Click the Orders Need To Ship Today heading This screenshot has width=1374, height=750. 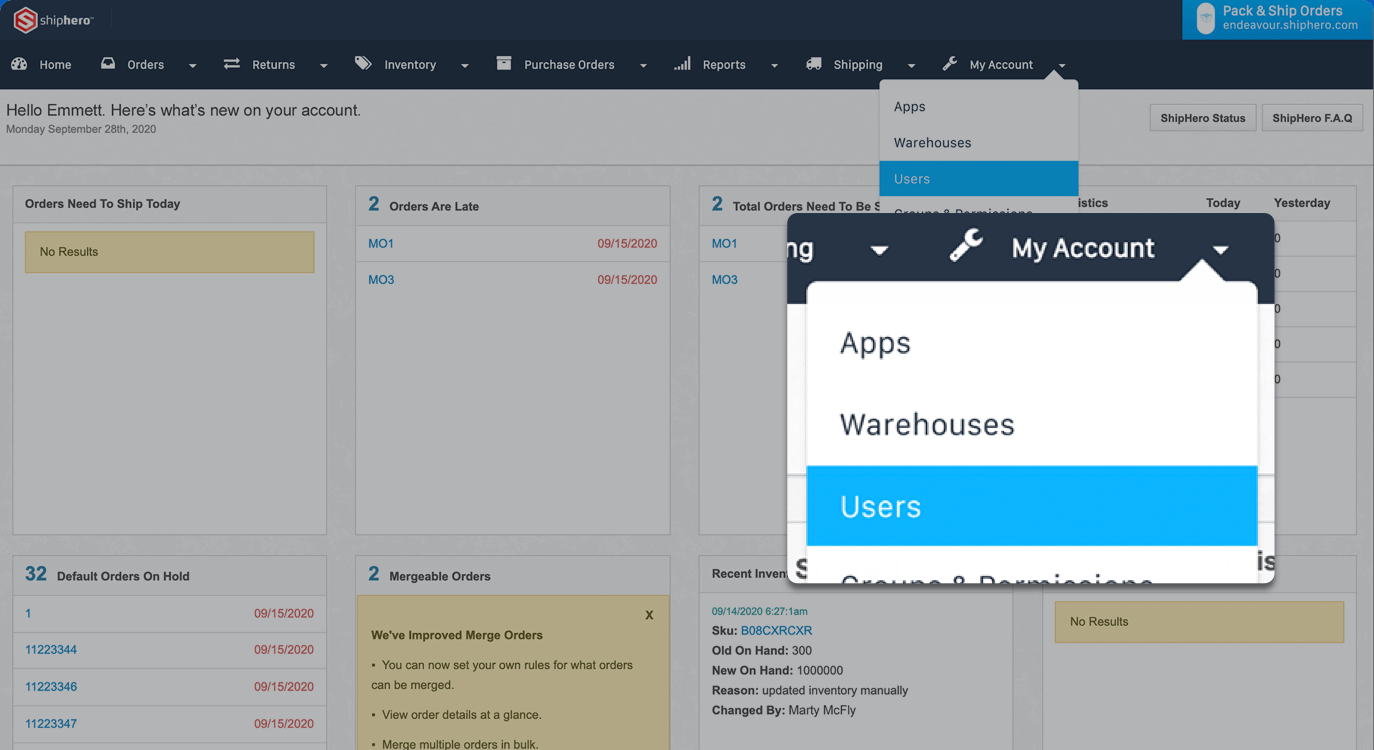[x=103, y=204]
